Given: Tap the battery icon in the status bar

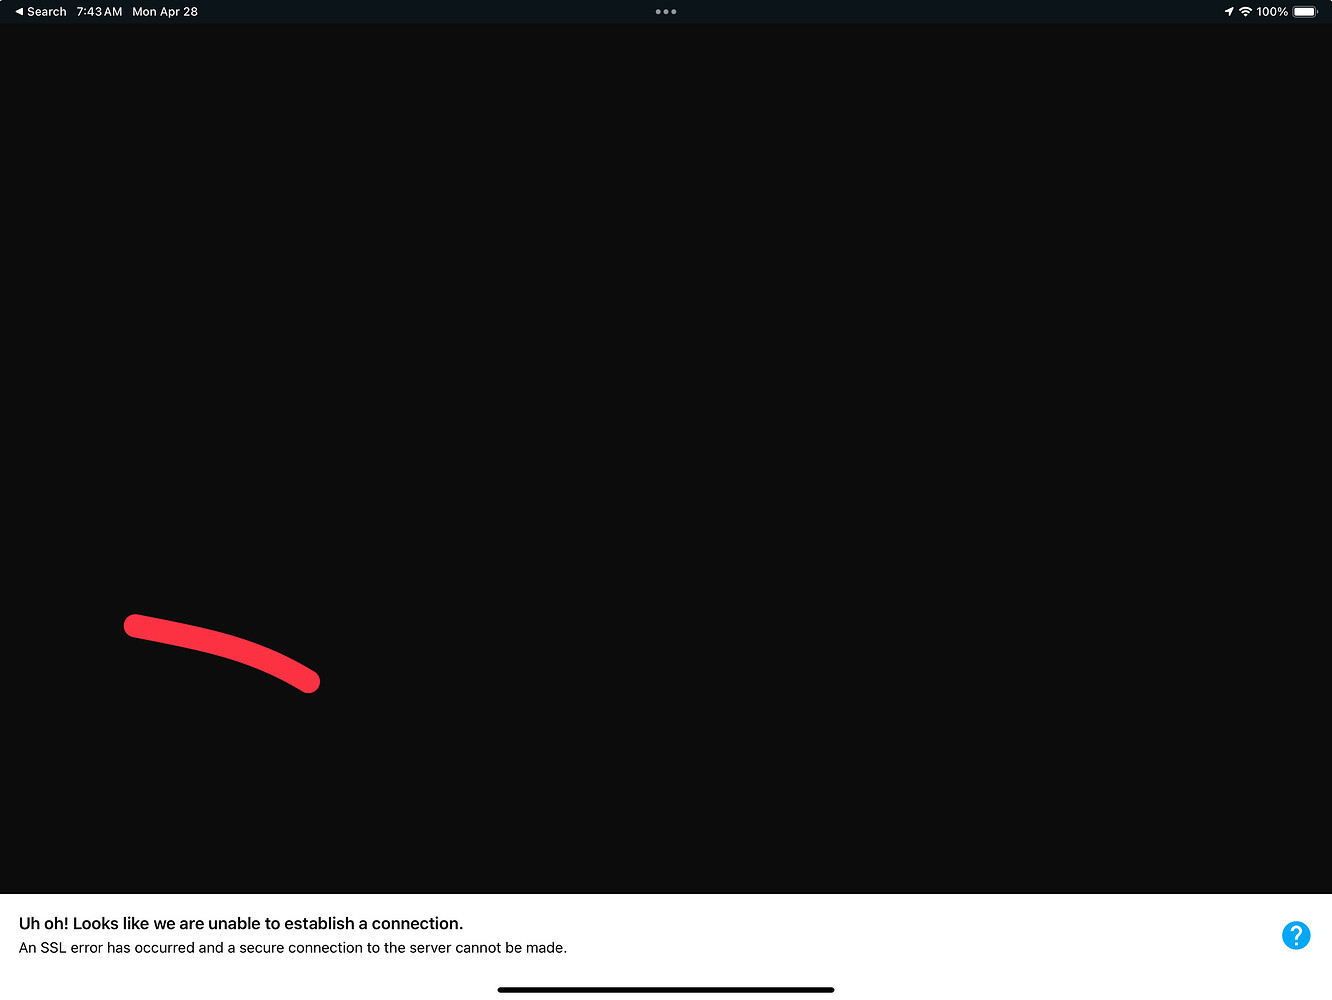Looking at the screenshot, I should click(x=1304, y=12).
